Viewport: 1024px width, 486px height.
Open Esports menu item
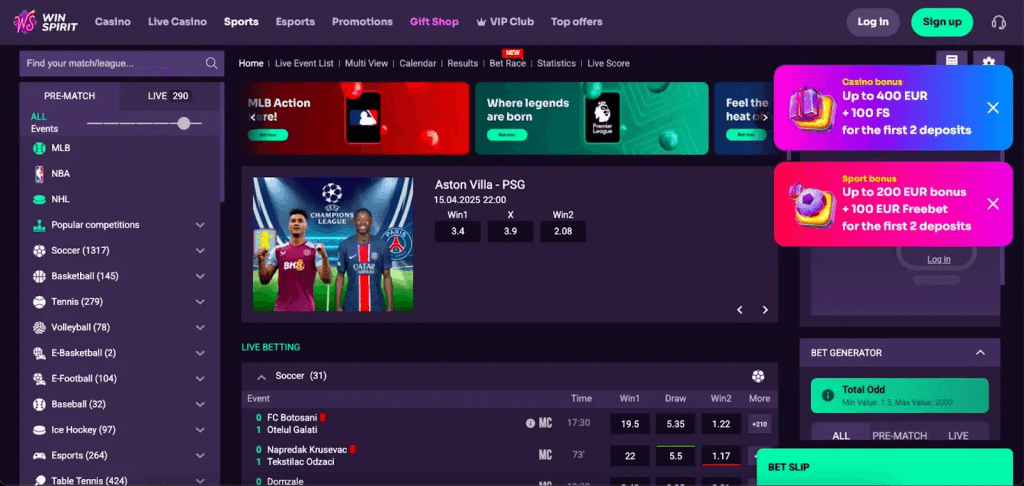pyautogui.click(x=295, y=22)
